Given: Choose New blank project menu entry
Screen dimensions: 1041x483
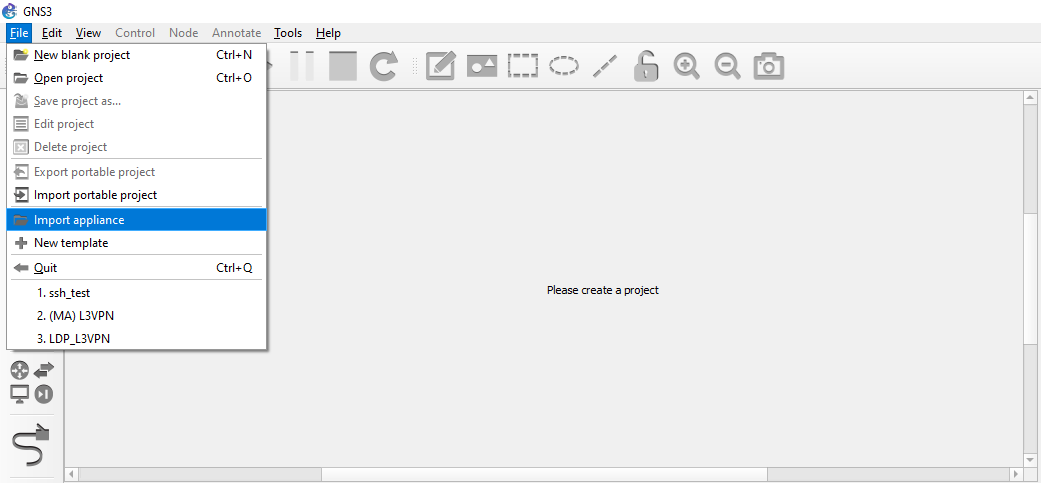Looking at the screenshot, I should click(x=82, y=55).
